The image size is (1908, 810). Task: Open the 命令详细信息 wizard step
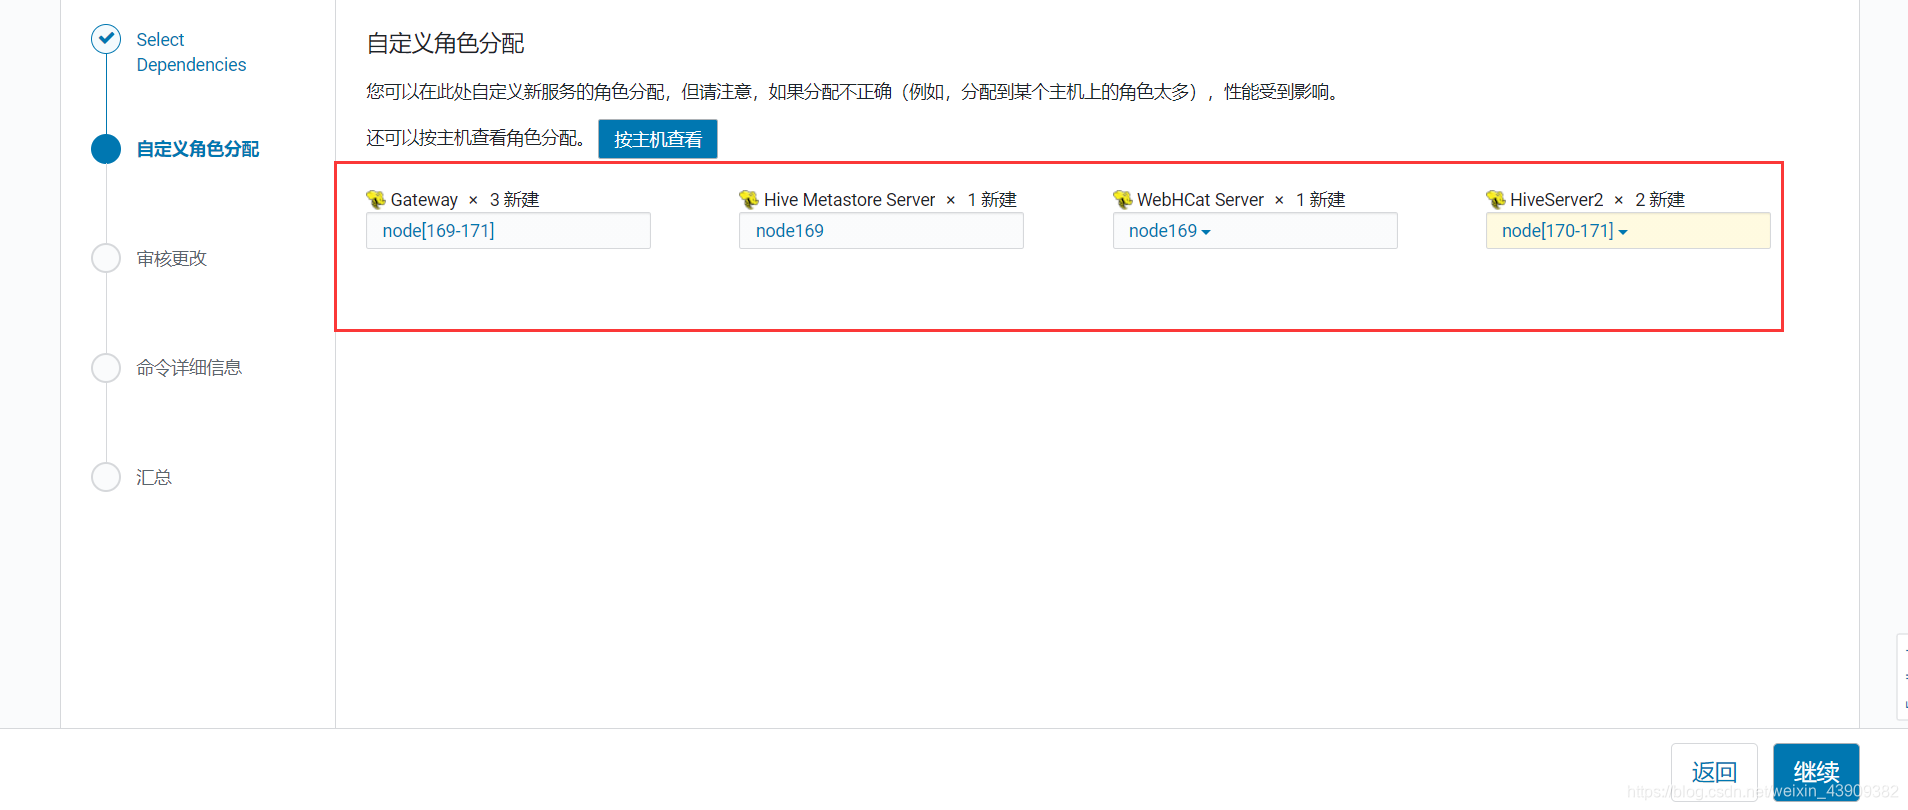(x=189, y=368)
